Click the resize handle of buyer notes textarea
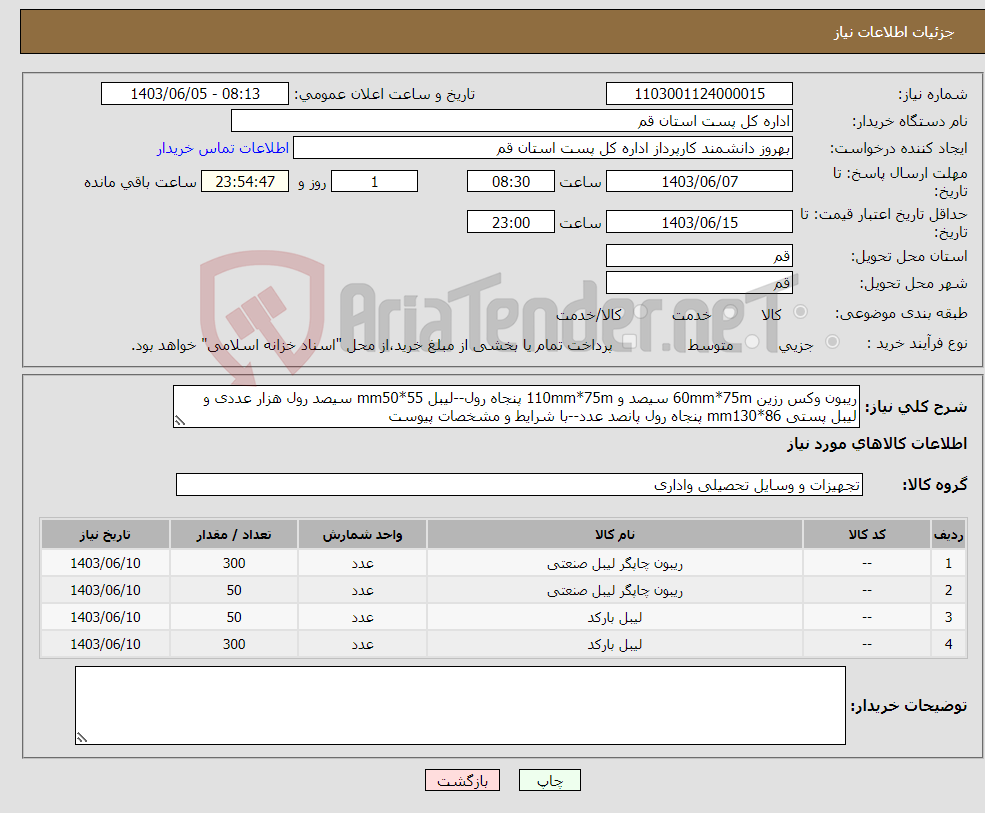The image size is (985, 813). (82, 738)
